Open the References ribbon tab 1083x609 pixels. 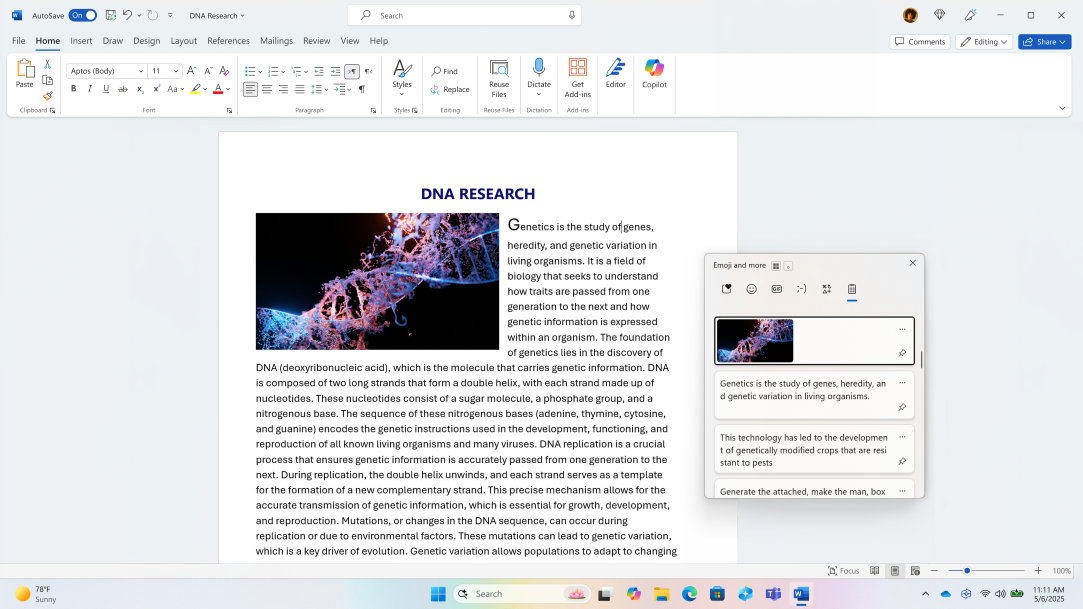[x=228, y=41]
